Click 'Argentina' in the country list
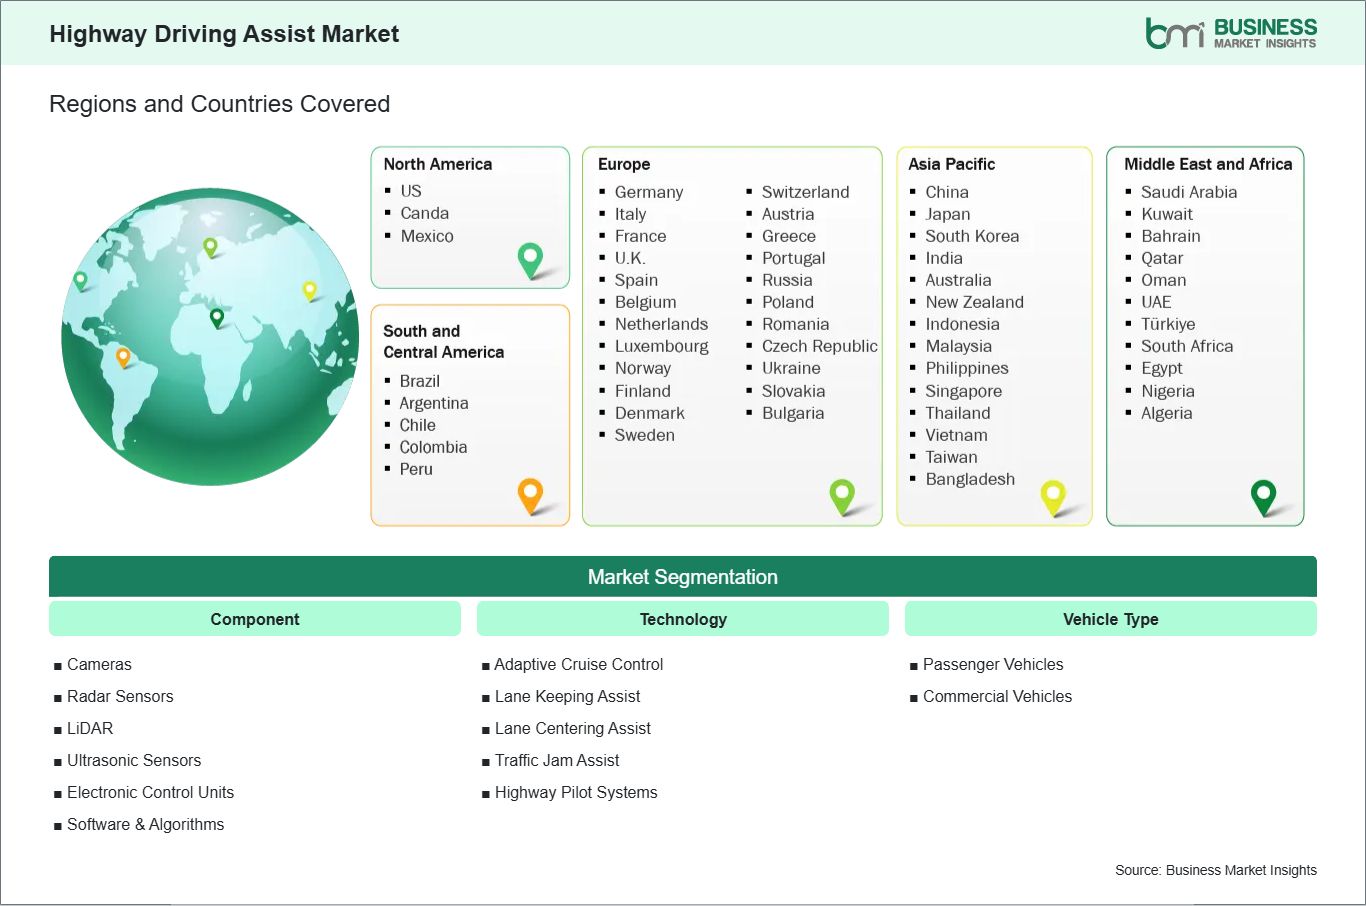Viewport: 1366px width, 906px height. coord(434,403)
